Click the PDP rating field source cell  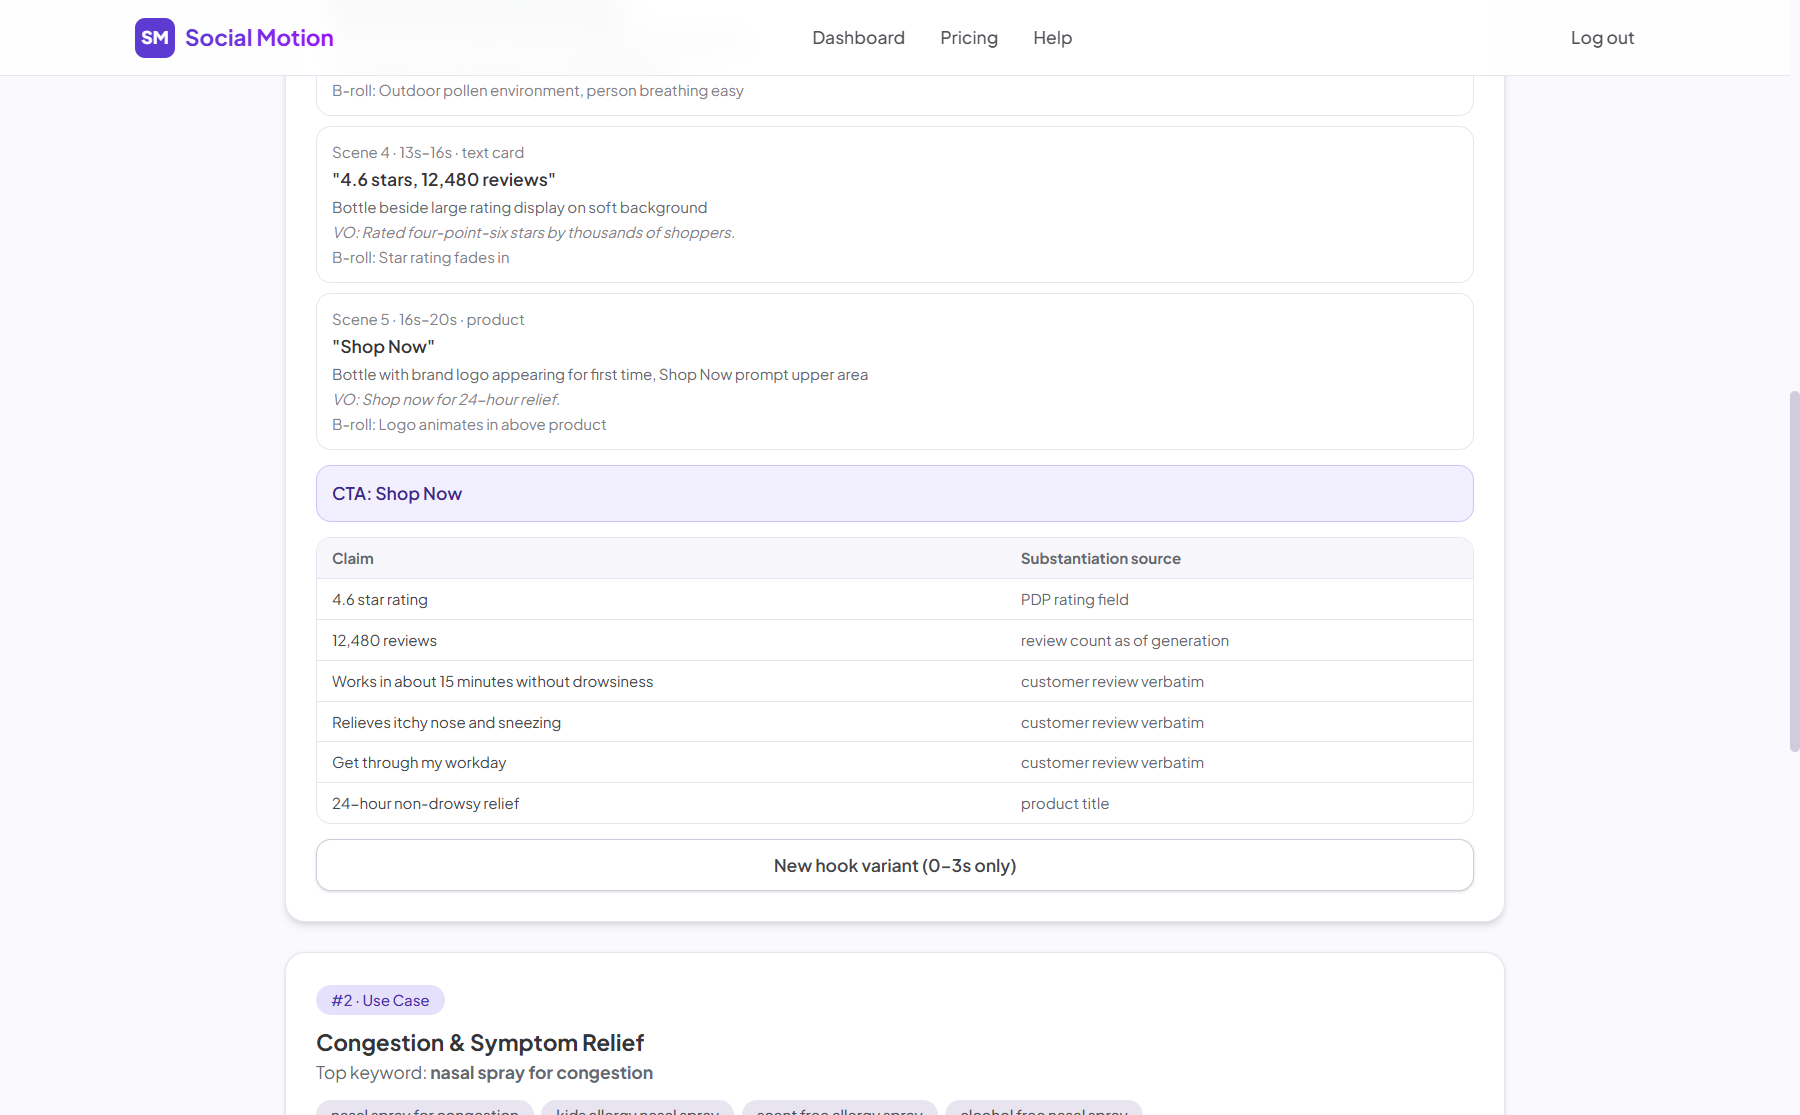(1075, 600)
